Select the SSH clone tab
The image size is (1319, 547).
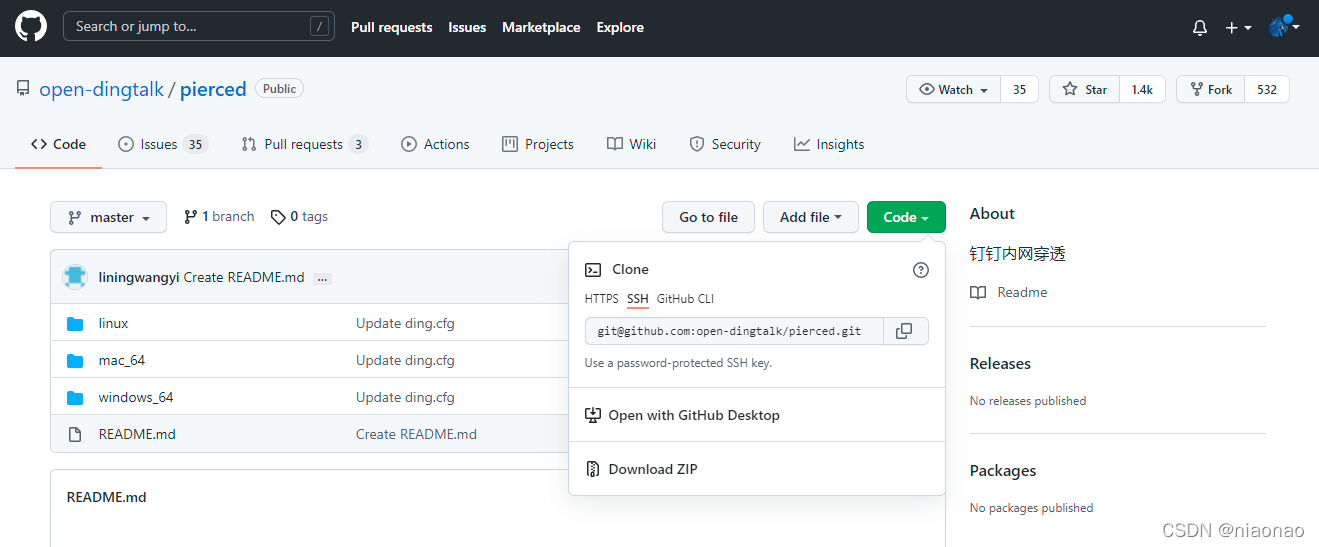[638, 299]
